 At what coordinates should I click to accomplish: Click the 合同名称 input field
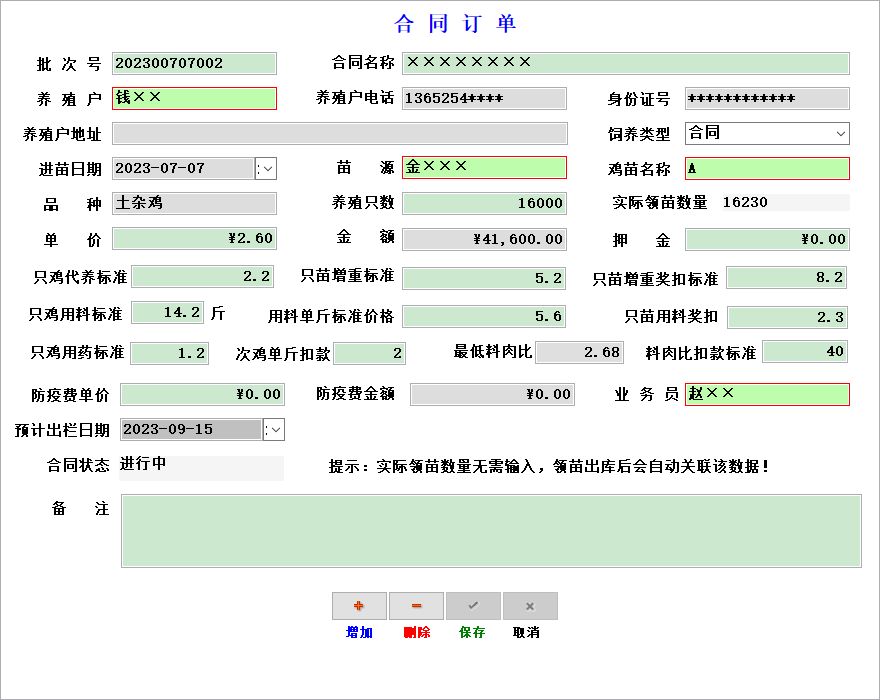click(626, 63)
